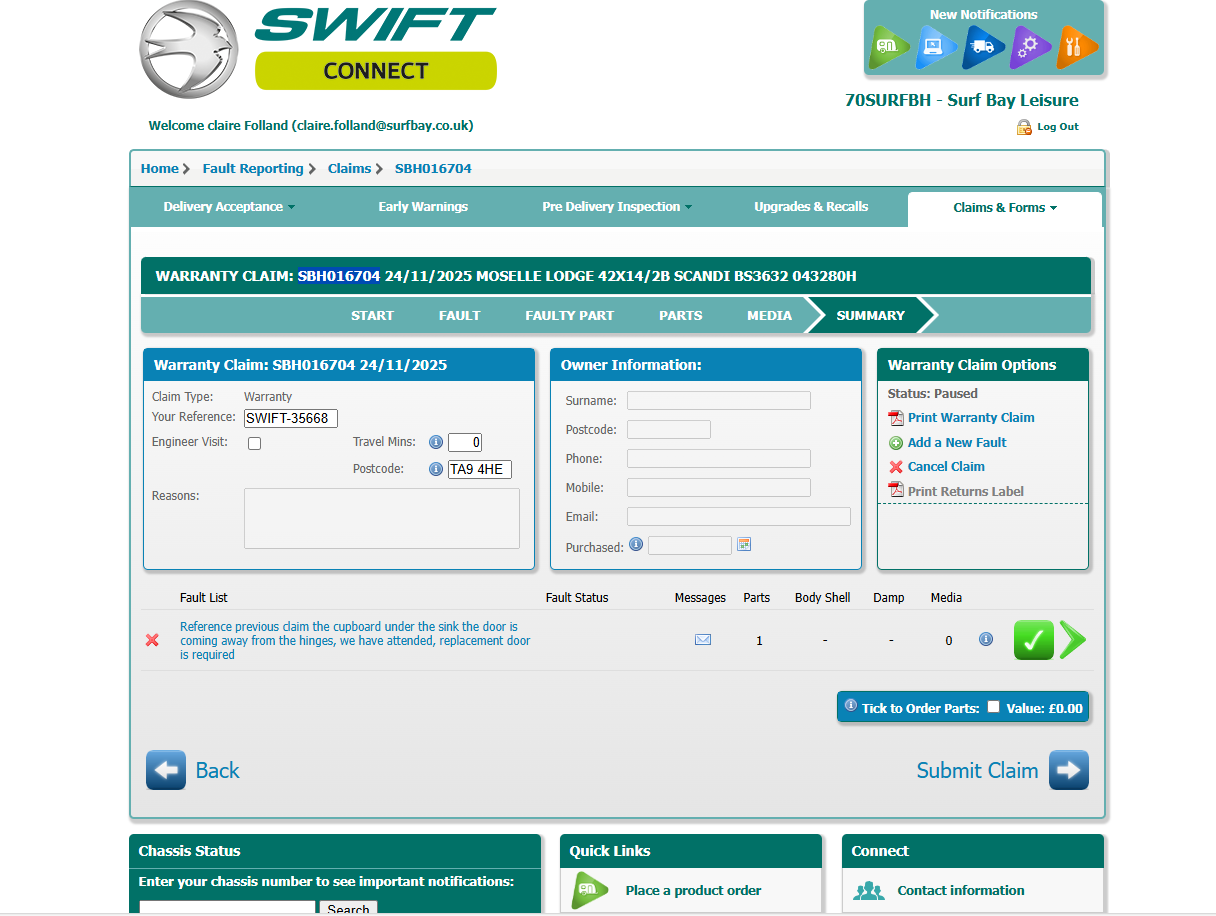The image size is (1216, 916).
Task: Go to the MEDIA step
Action: coord(769,315)
